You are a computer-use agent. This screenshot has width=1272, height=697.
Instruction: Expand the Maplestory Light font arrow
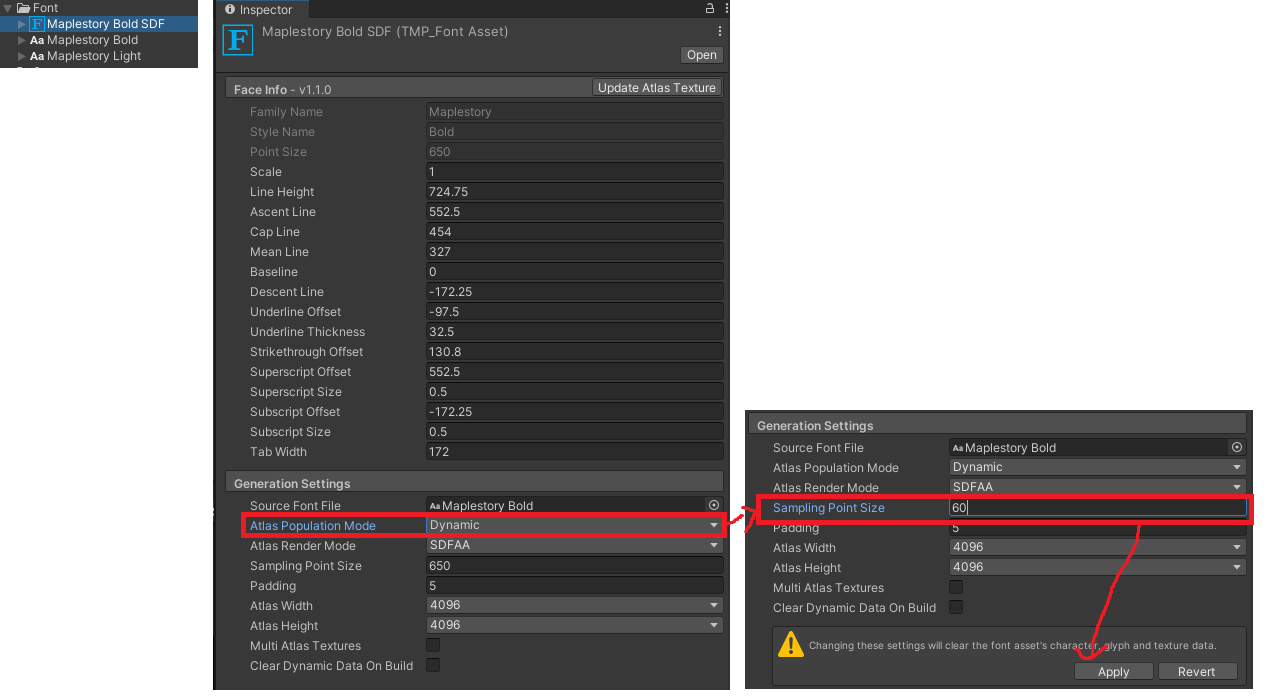pos(22,56)
